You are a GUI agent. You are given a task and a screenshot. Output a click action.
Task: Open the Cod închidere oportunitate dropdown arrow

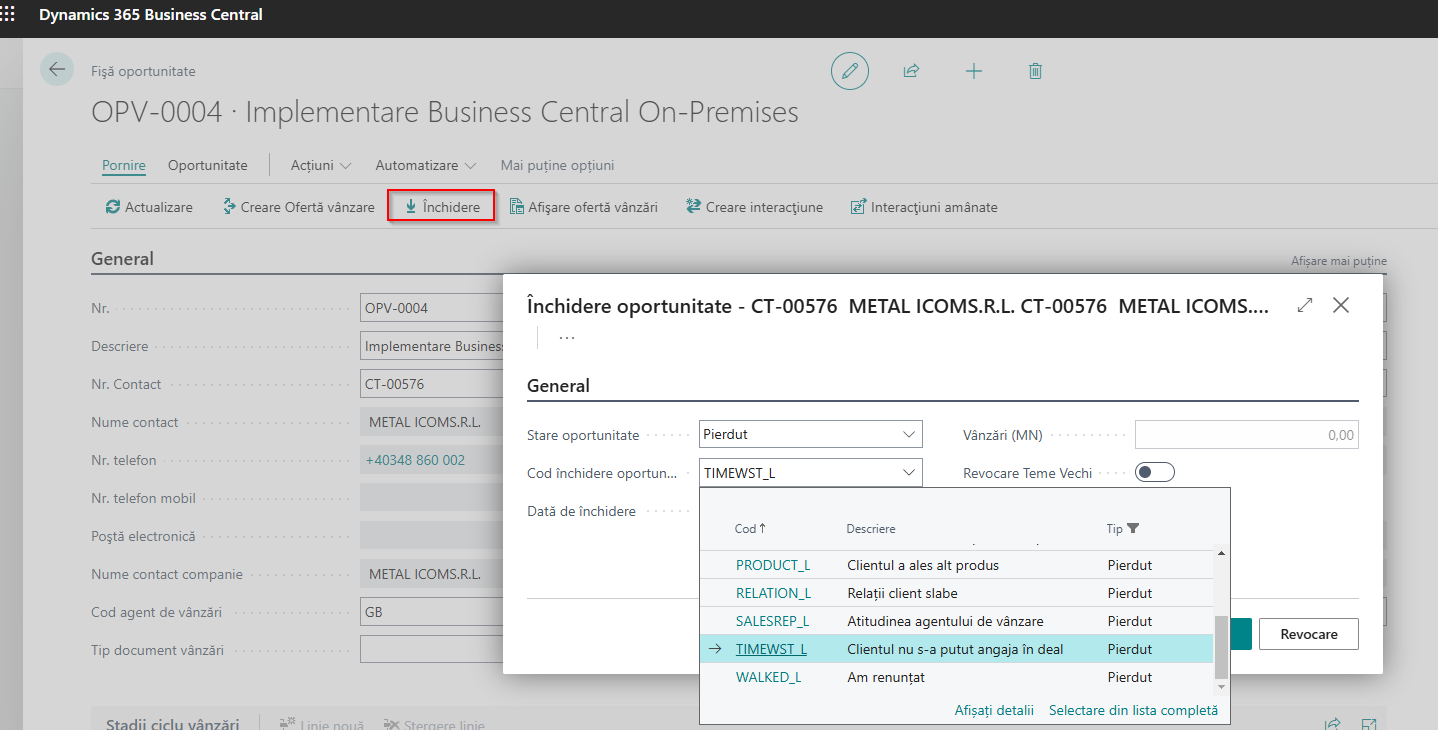pos(909,472)
